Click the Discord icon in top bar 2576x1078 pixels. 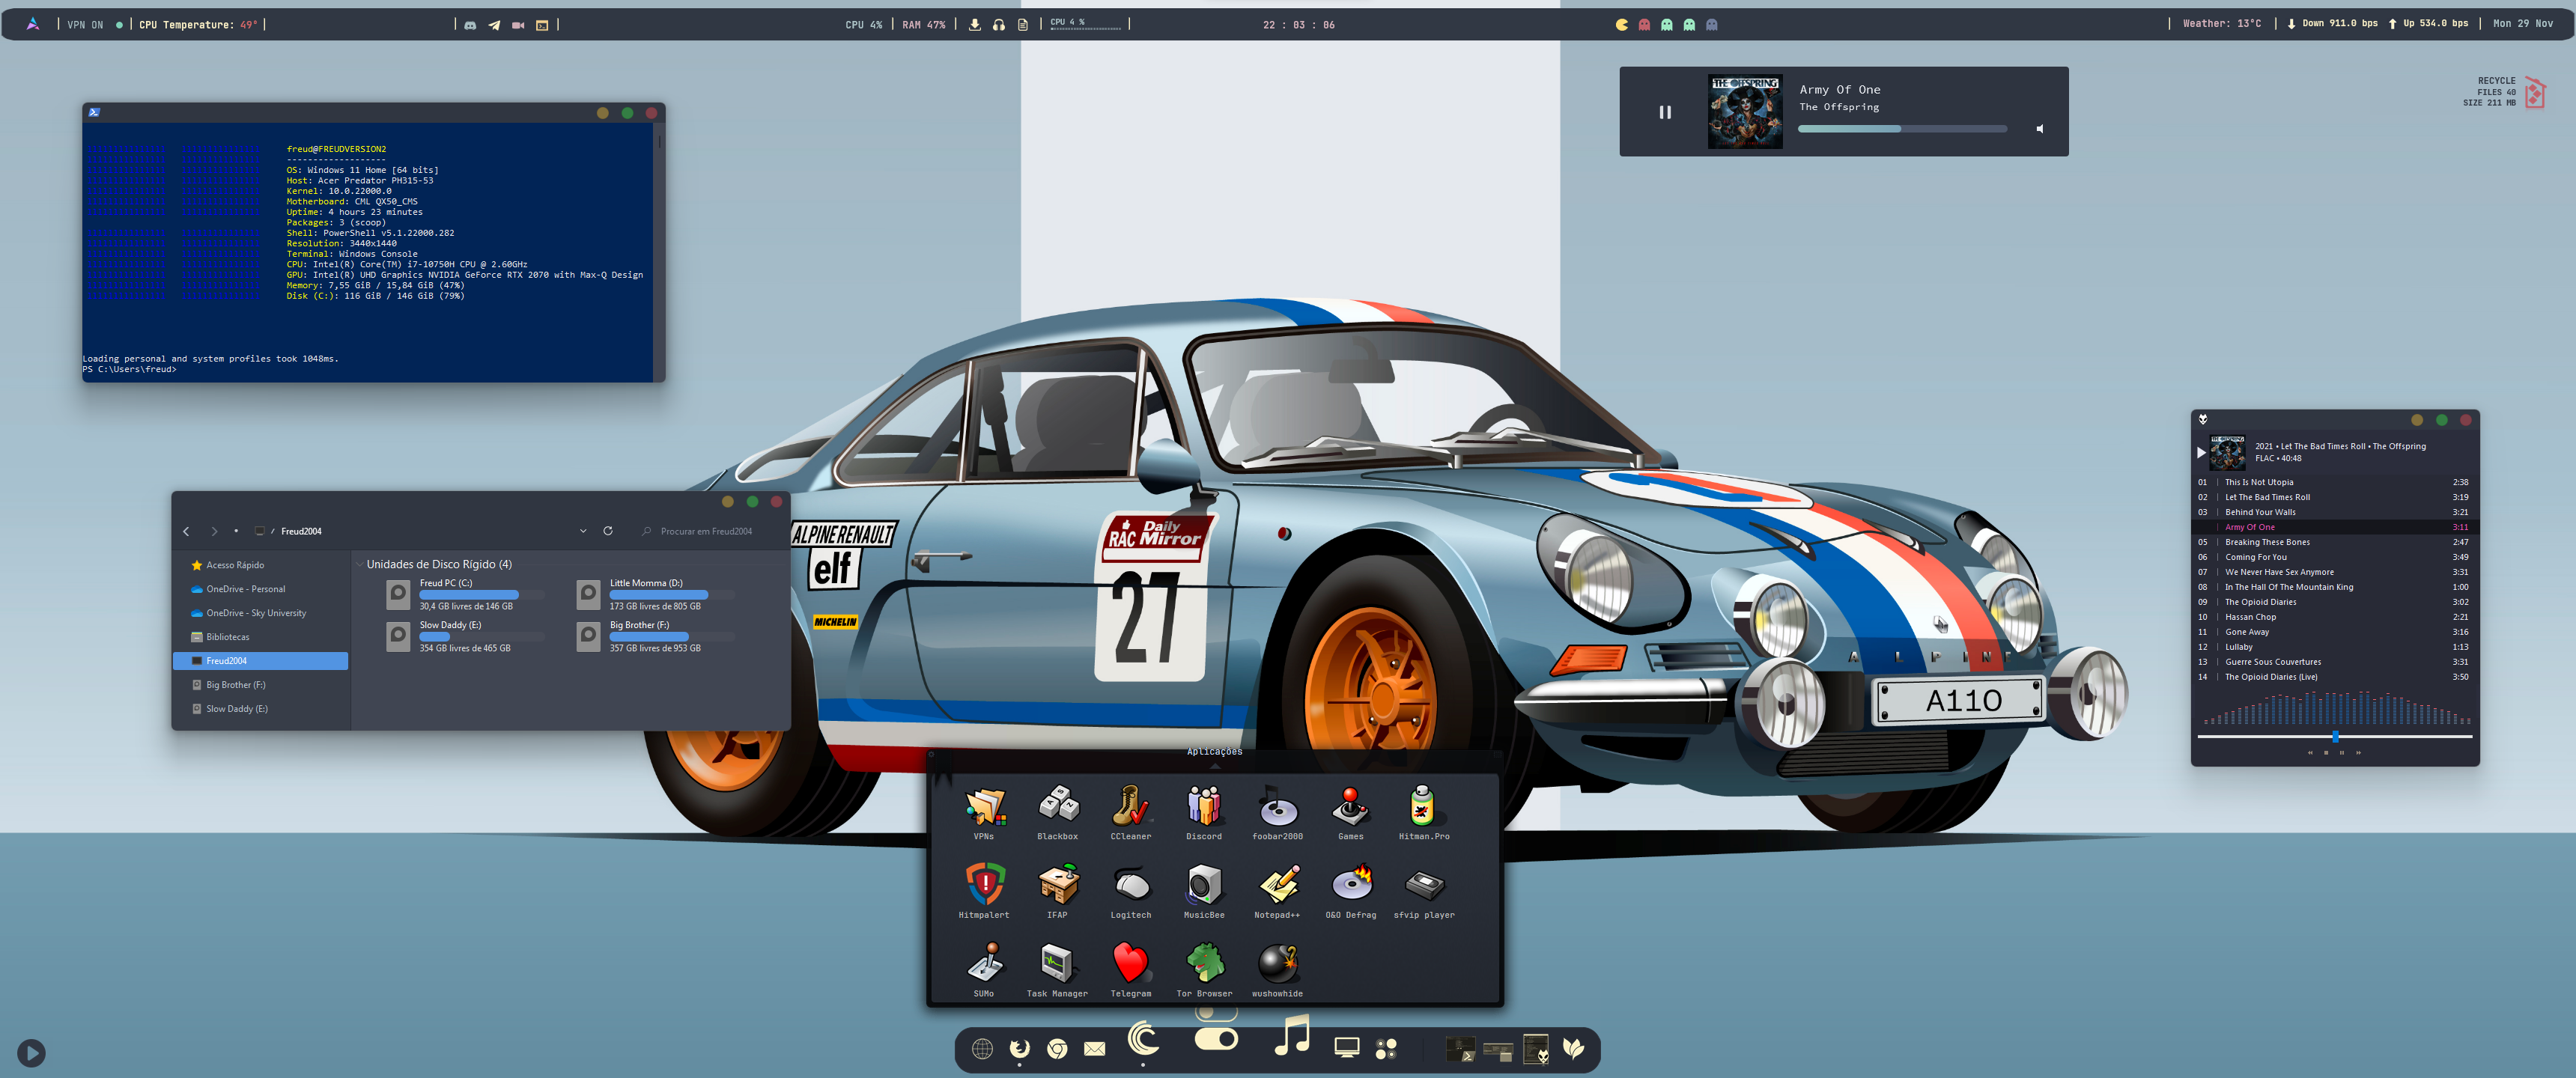(470, 25)
